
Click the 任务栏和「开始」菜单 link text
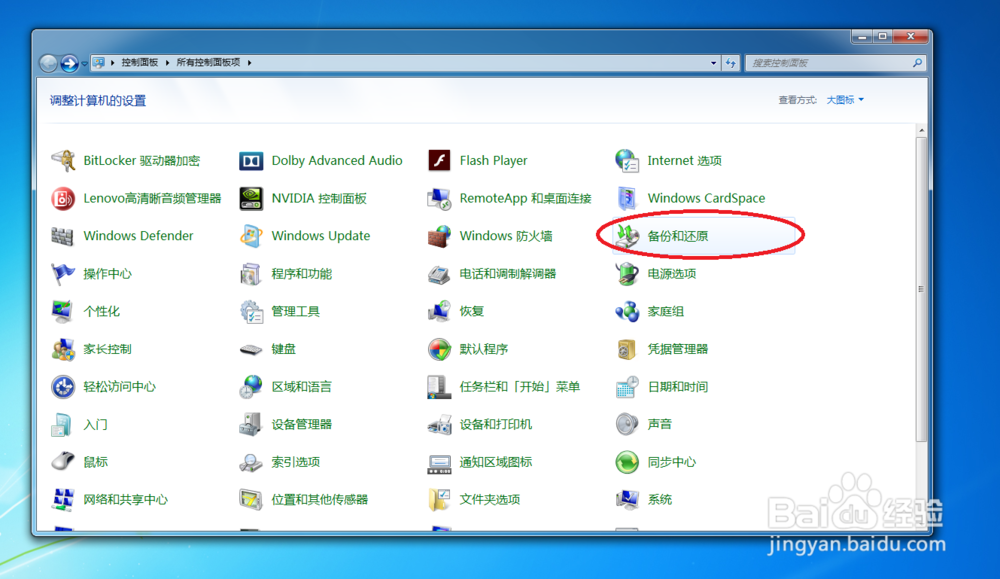coord(519,386)
